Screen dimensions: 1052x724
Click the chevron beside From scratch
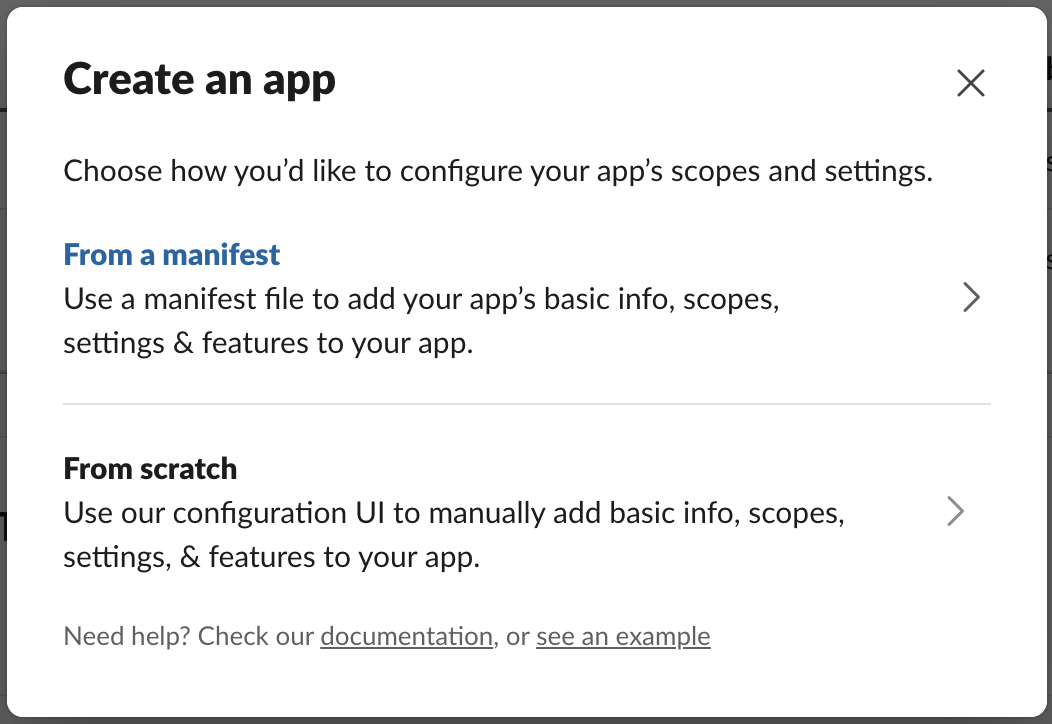tap(956, 512)
